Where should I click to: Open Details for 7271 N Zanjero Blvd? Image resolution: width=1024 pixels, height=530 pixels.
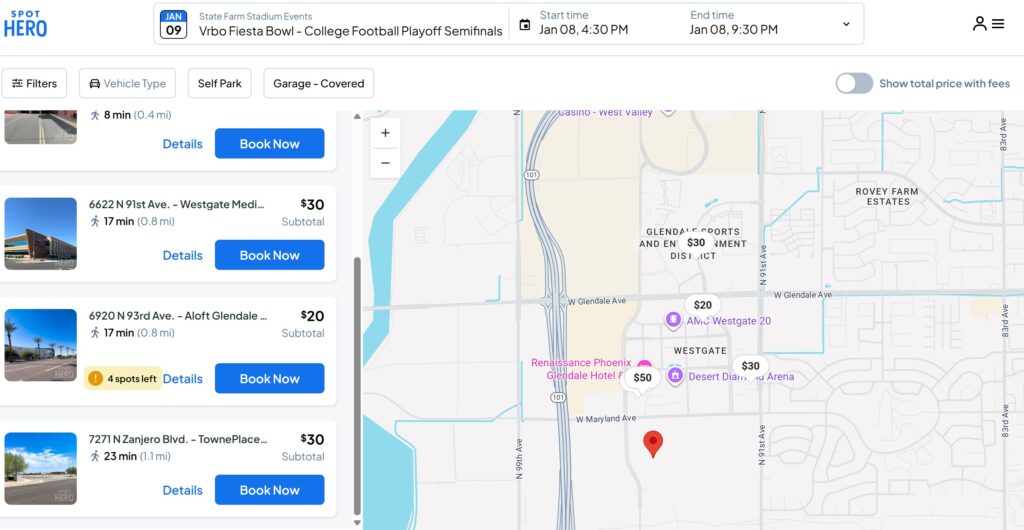pos(182,490)
